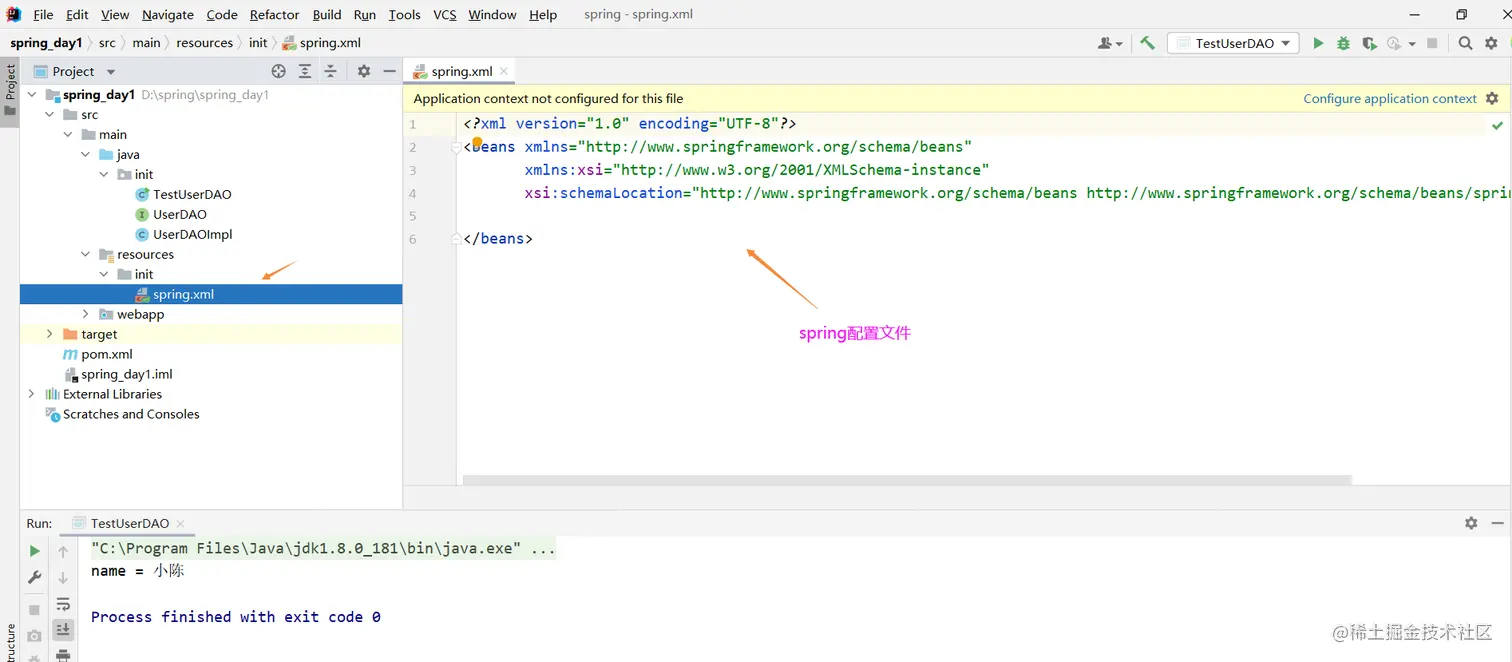Open the File menu
Image resolution: width=1512 pixels, height=662 pixels.
[x=43, y=15]
